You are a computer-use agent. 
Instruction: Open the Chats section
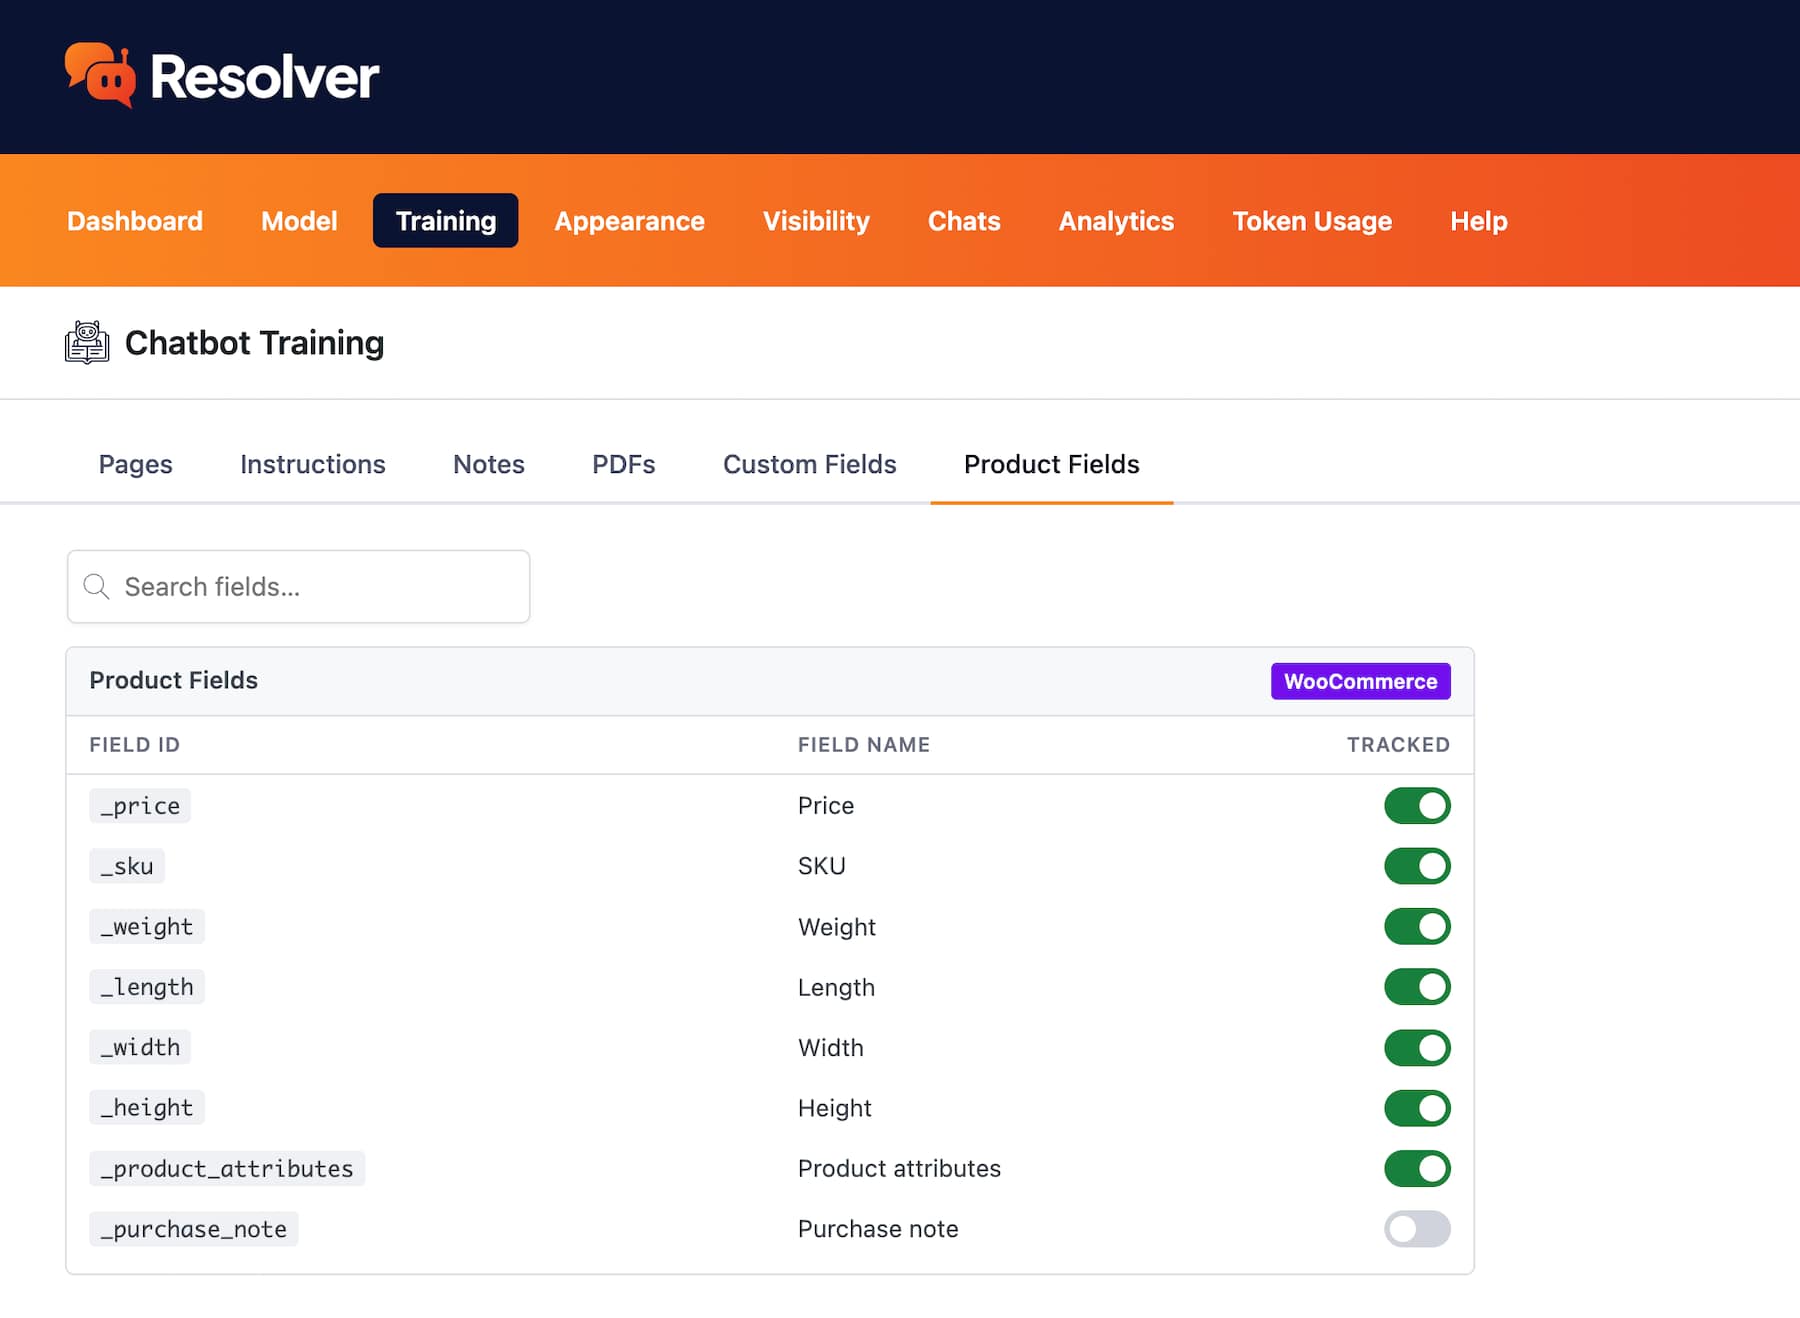[x=964, y=221]
